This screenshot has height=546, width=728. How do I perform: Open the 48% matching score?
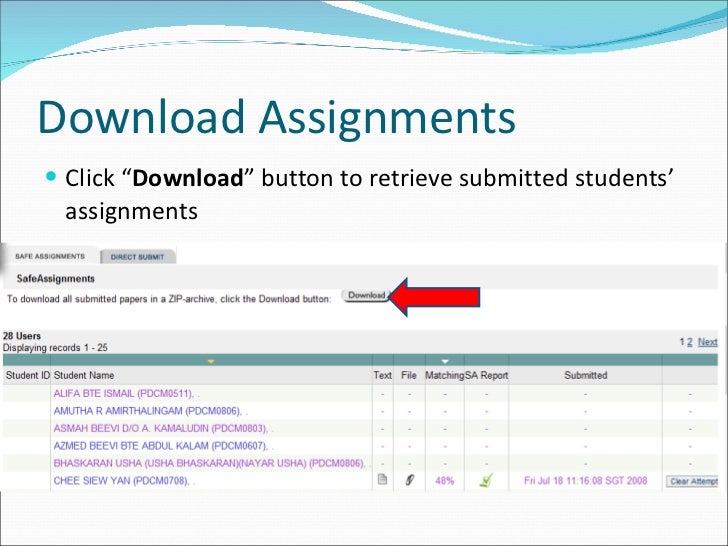pos(445,481)
